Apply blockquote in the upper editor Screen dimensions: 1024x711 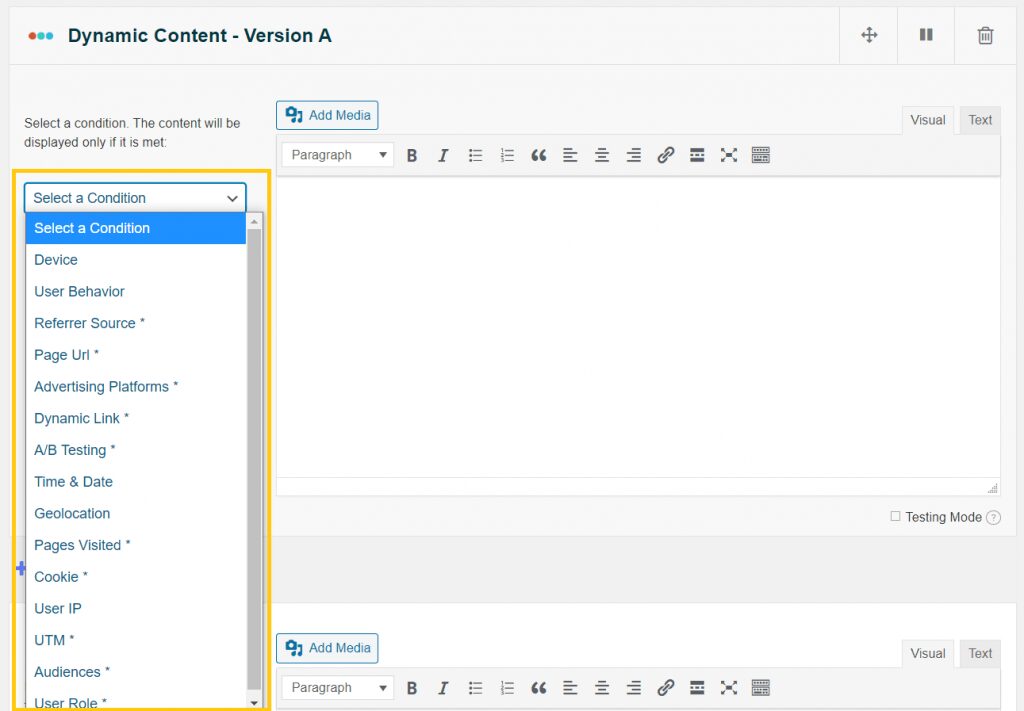pyautogui.click(x=539, y=155)
